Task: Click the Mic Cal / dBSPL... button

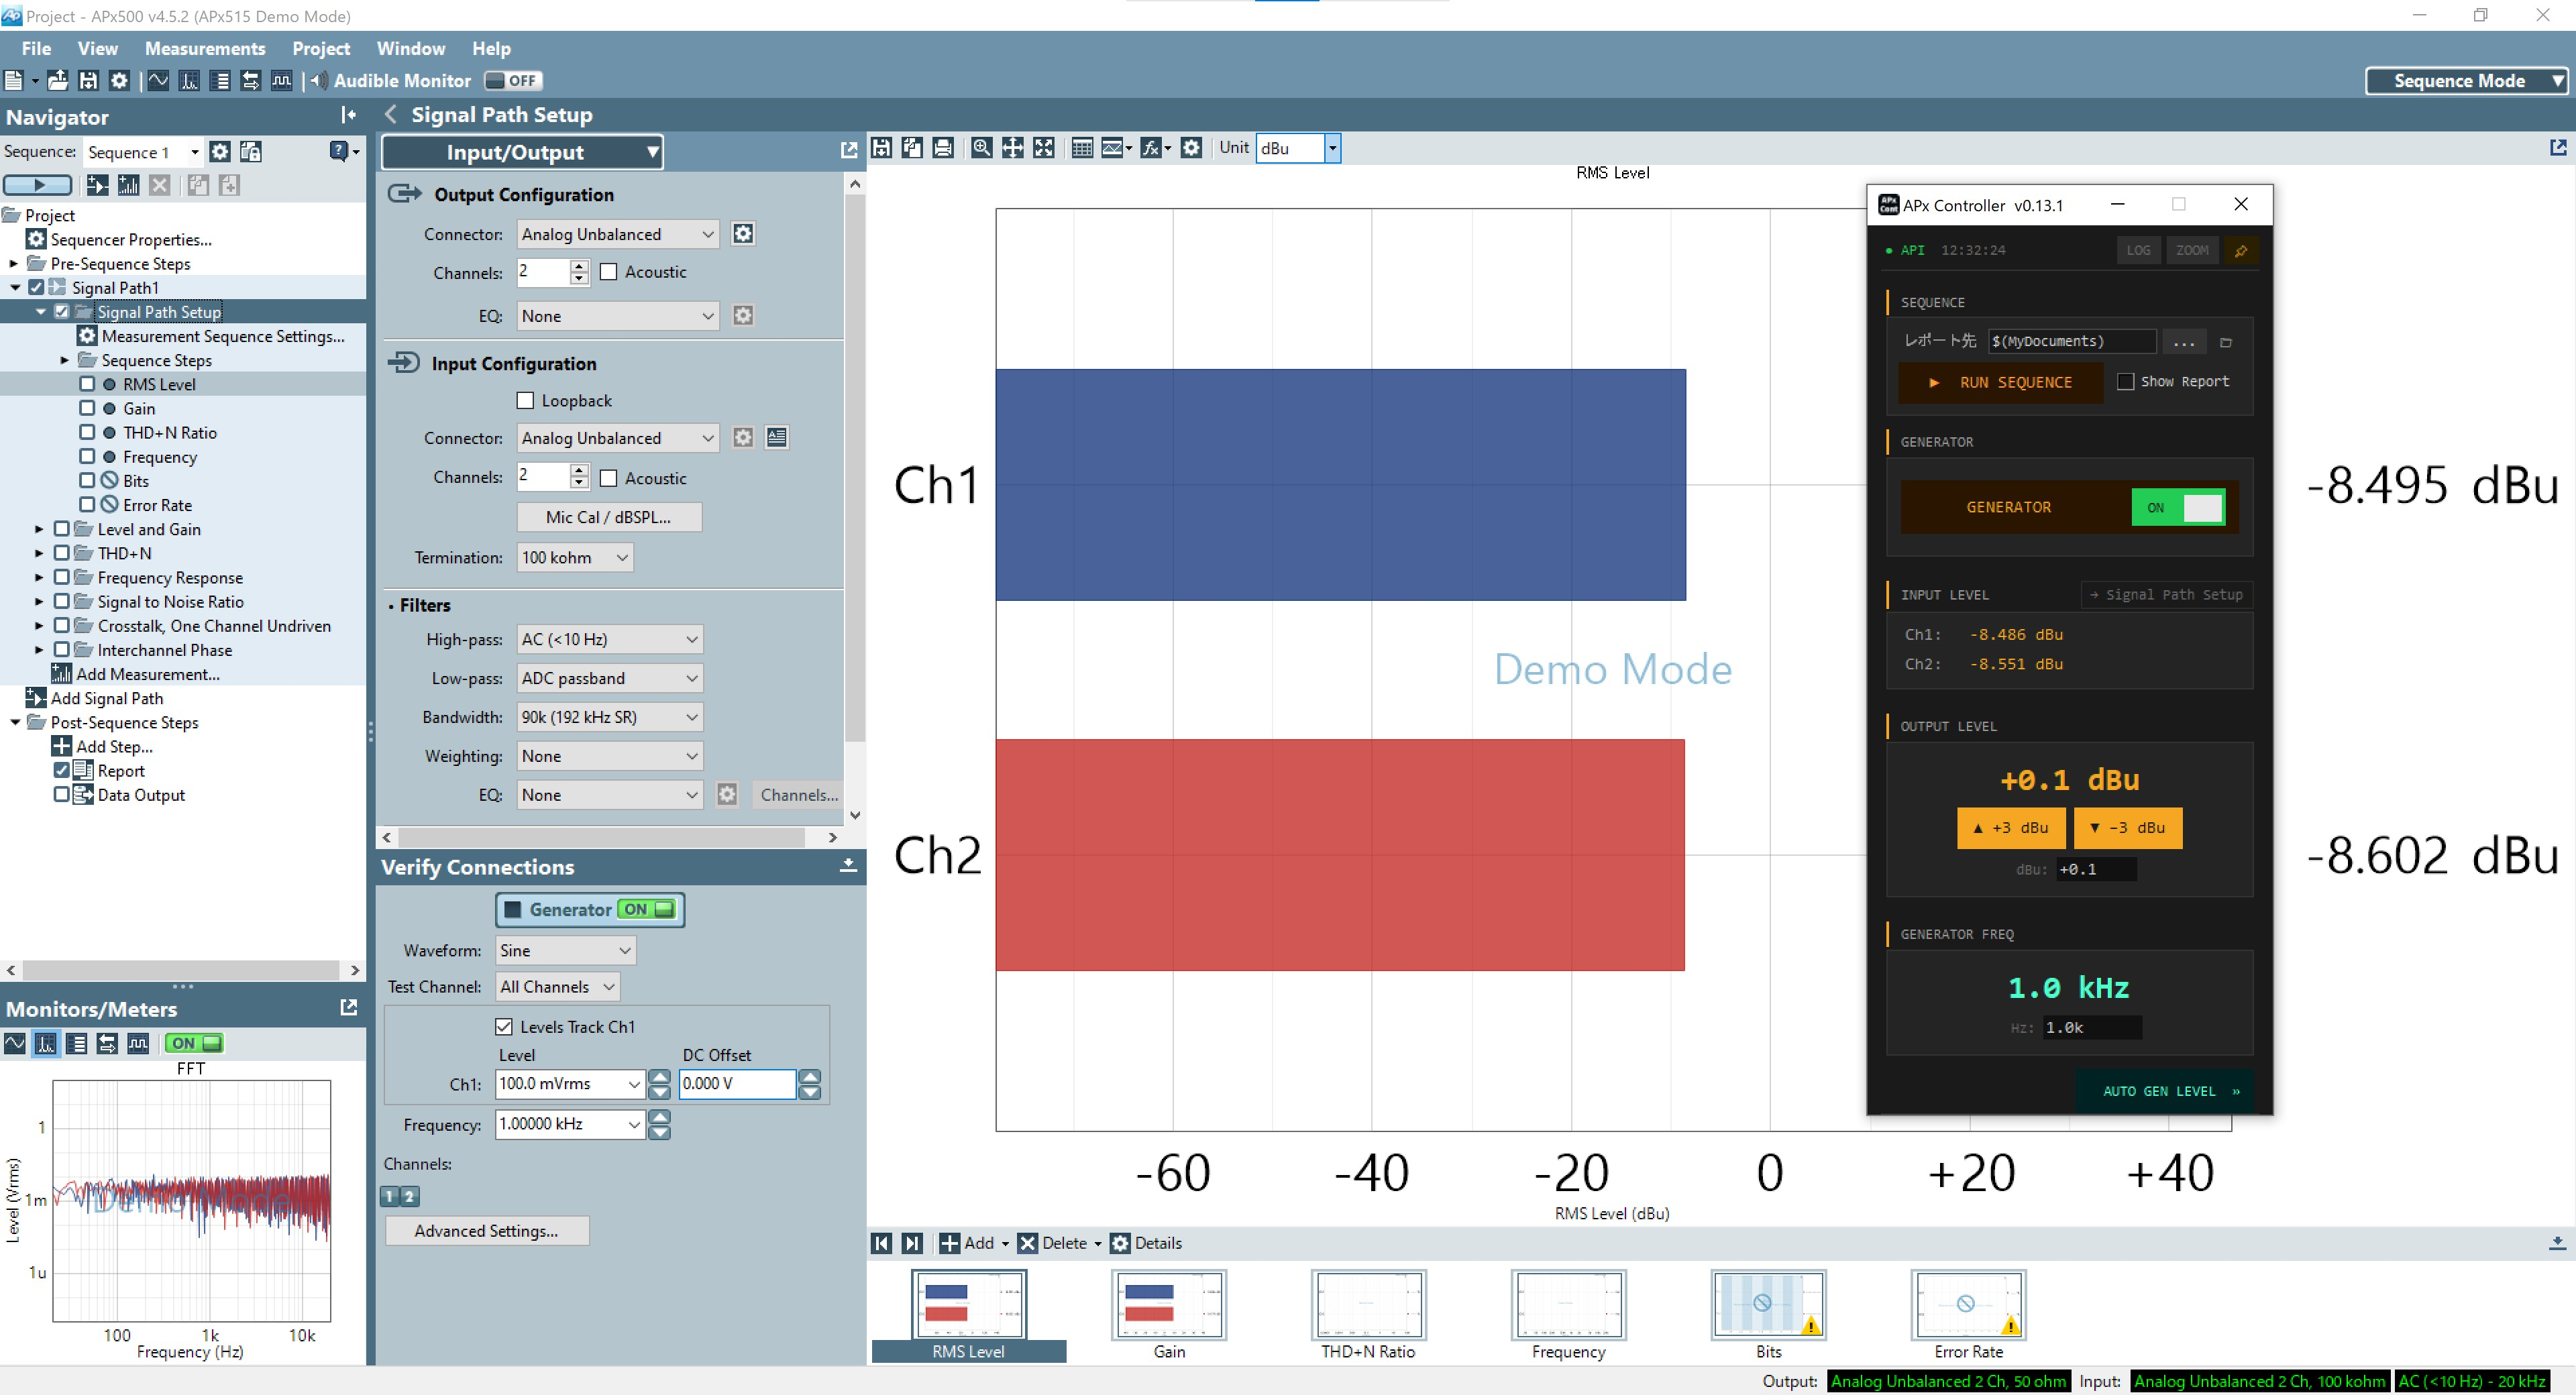Action: [x=608, y=517]
